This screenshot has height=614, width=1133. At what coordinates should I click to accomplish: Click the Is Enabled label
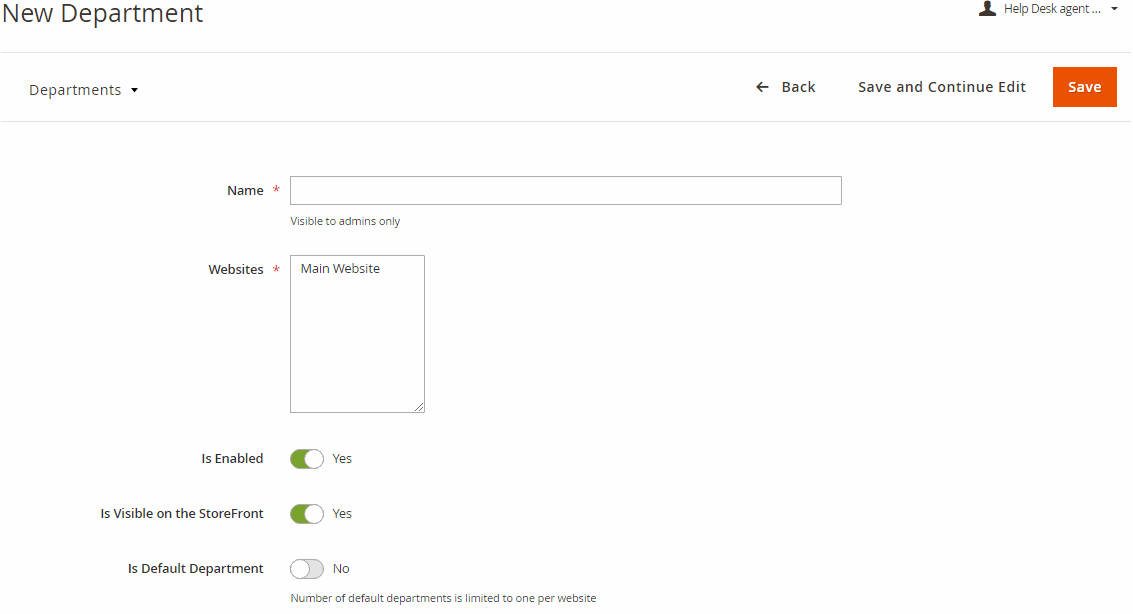point(232,459)
